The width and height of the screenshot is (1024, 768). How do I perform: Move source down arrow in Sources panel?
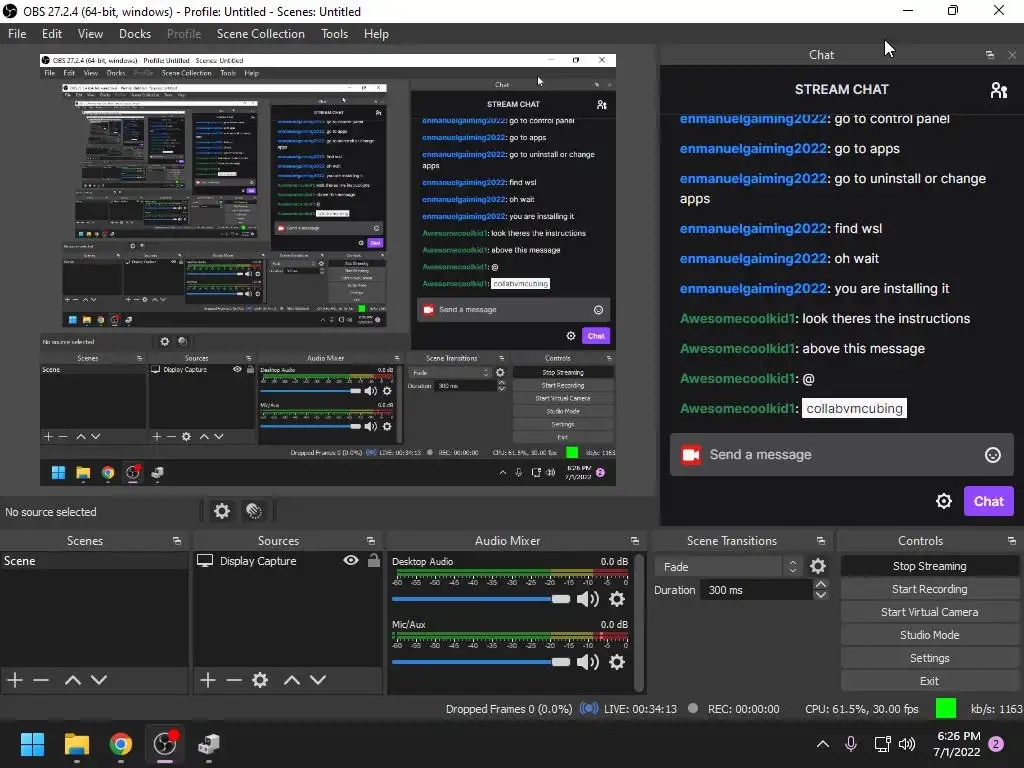(x=317, y=680)
